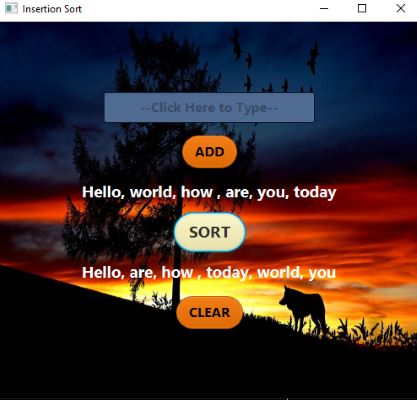
Task: Click "Hello" in the unsorted list
Action: (x=103, y=193)
